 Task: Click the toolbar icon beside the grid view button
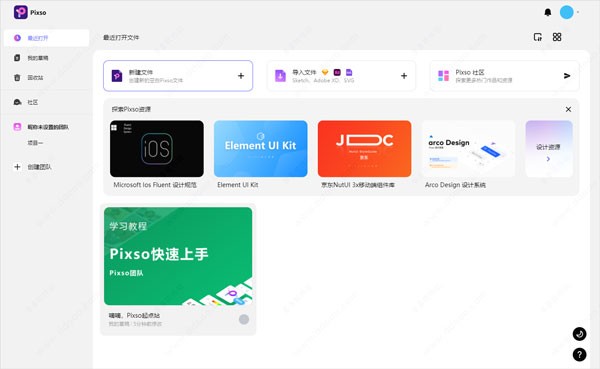[538, 37]
